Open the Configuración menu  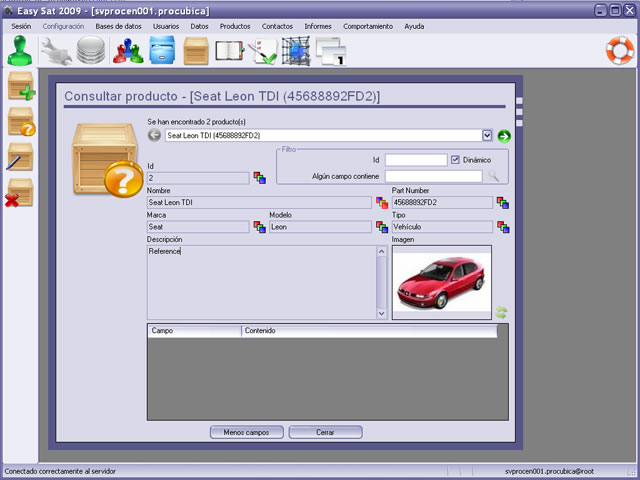[63, 26]
